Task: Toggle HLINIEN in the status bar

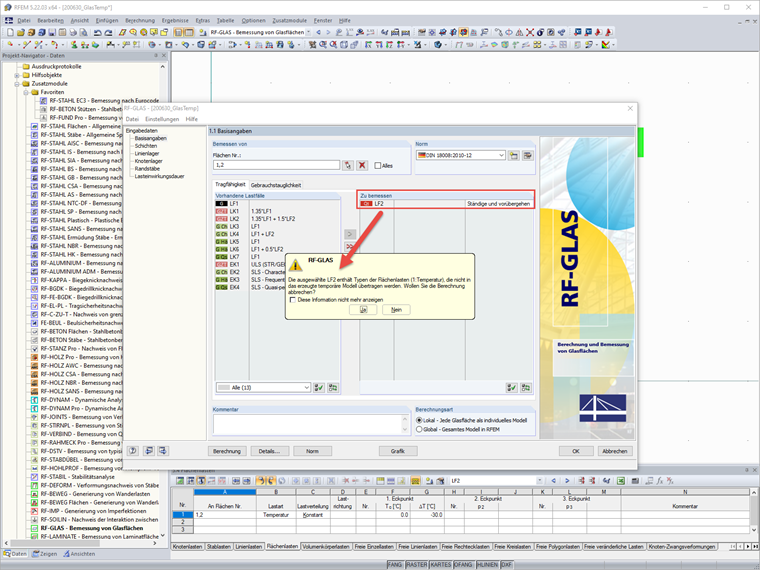Action: click(x=487, y=565)
